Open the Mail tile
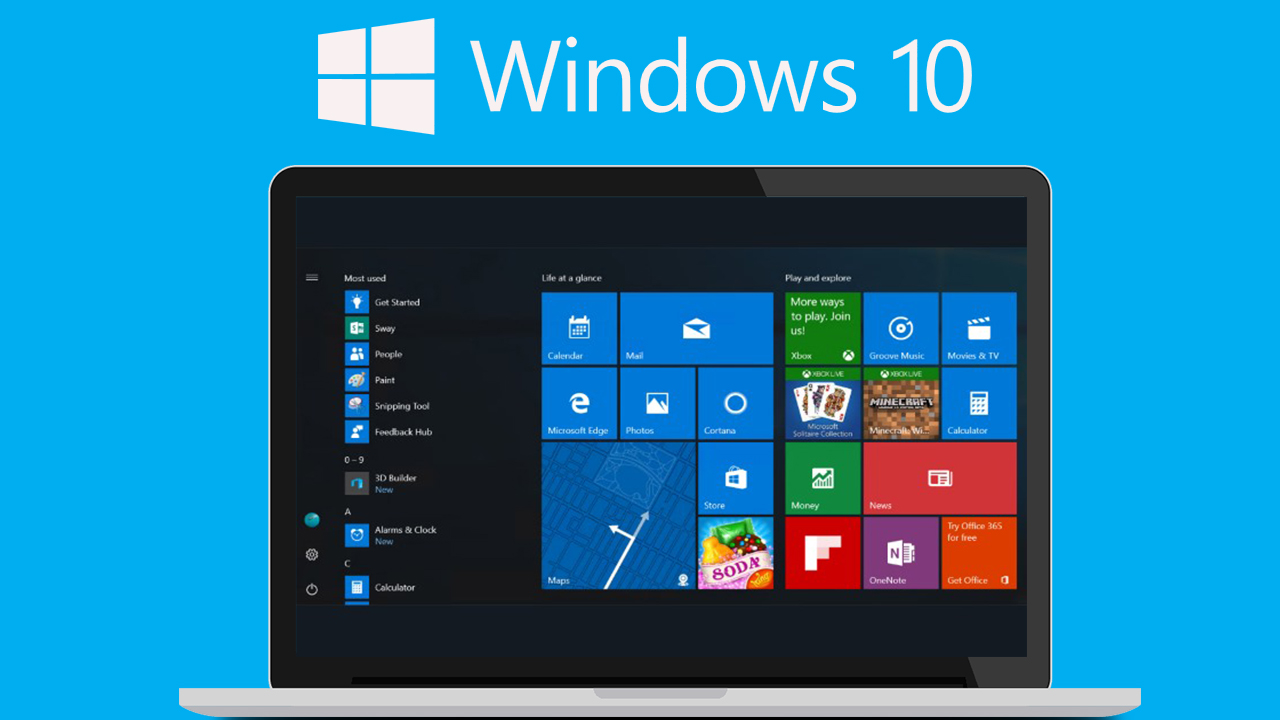 tap(696, 328)
